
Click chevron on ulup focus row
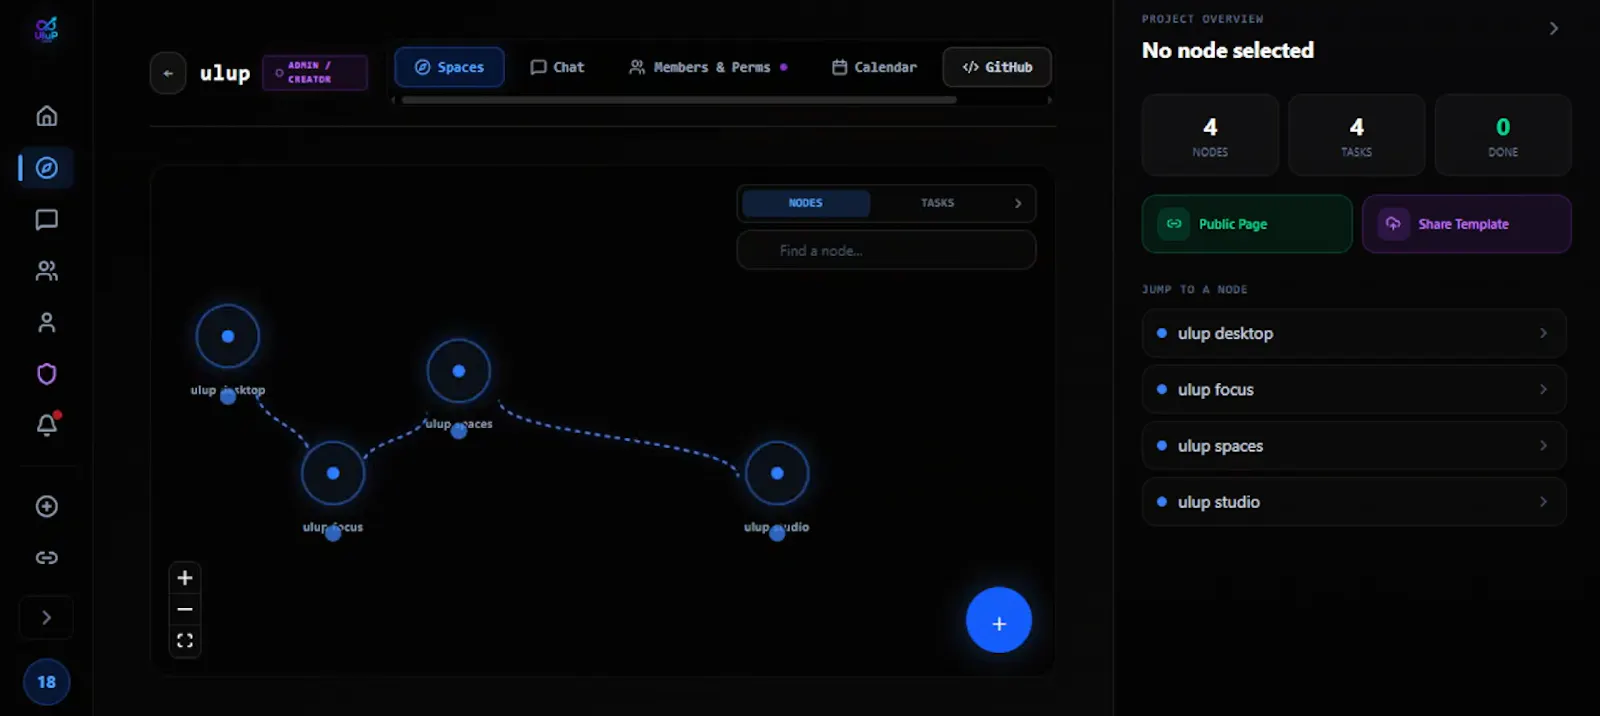tap(1543, 390)
